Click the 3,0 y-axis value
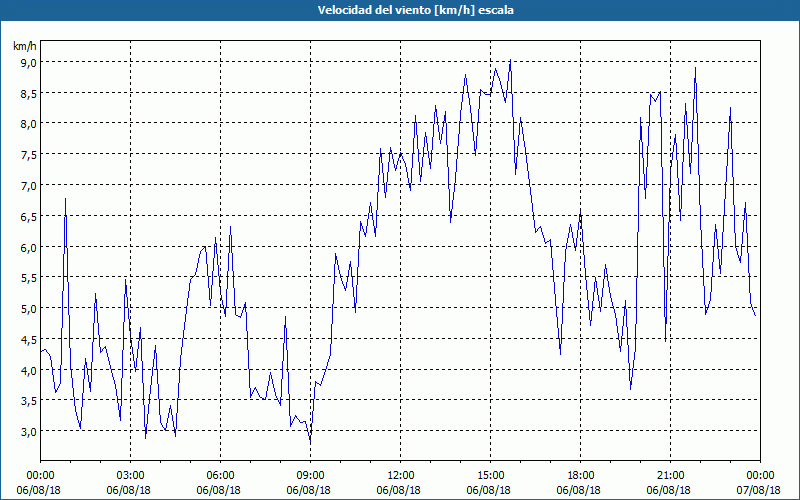 coord(30,432)
